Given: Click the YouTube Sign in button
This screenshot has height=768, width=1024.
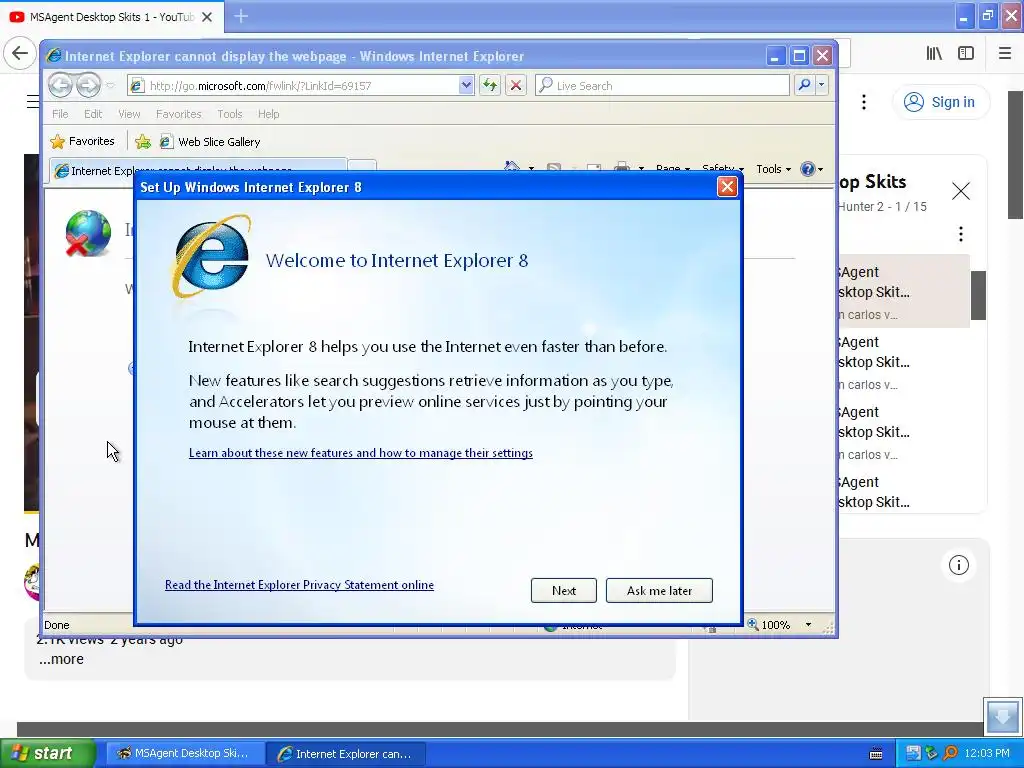Looking at the screenshot, I should click(x=940, y=102).
